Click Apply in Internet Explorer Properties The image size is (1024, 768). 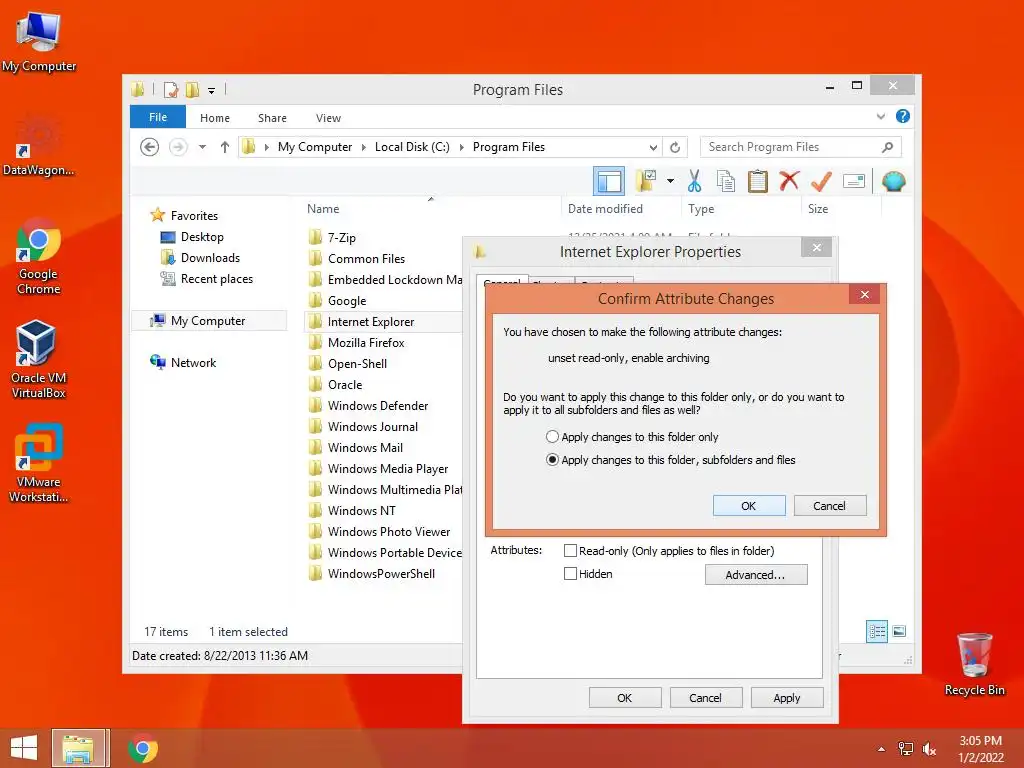click(x=787, y=697)
